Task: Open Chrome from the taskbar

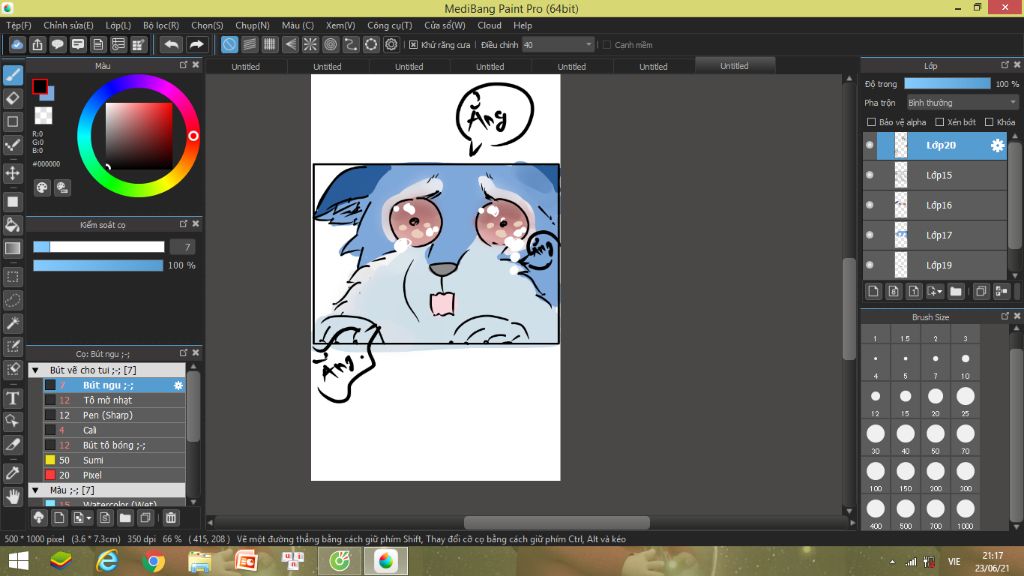Action: 153,562
